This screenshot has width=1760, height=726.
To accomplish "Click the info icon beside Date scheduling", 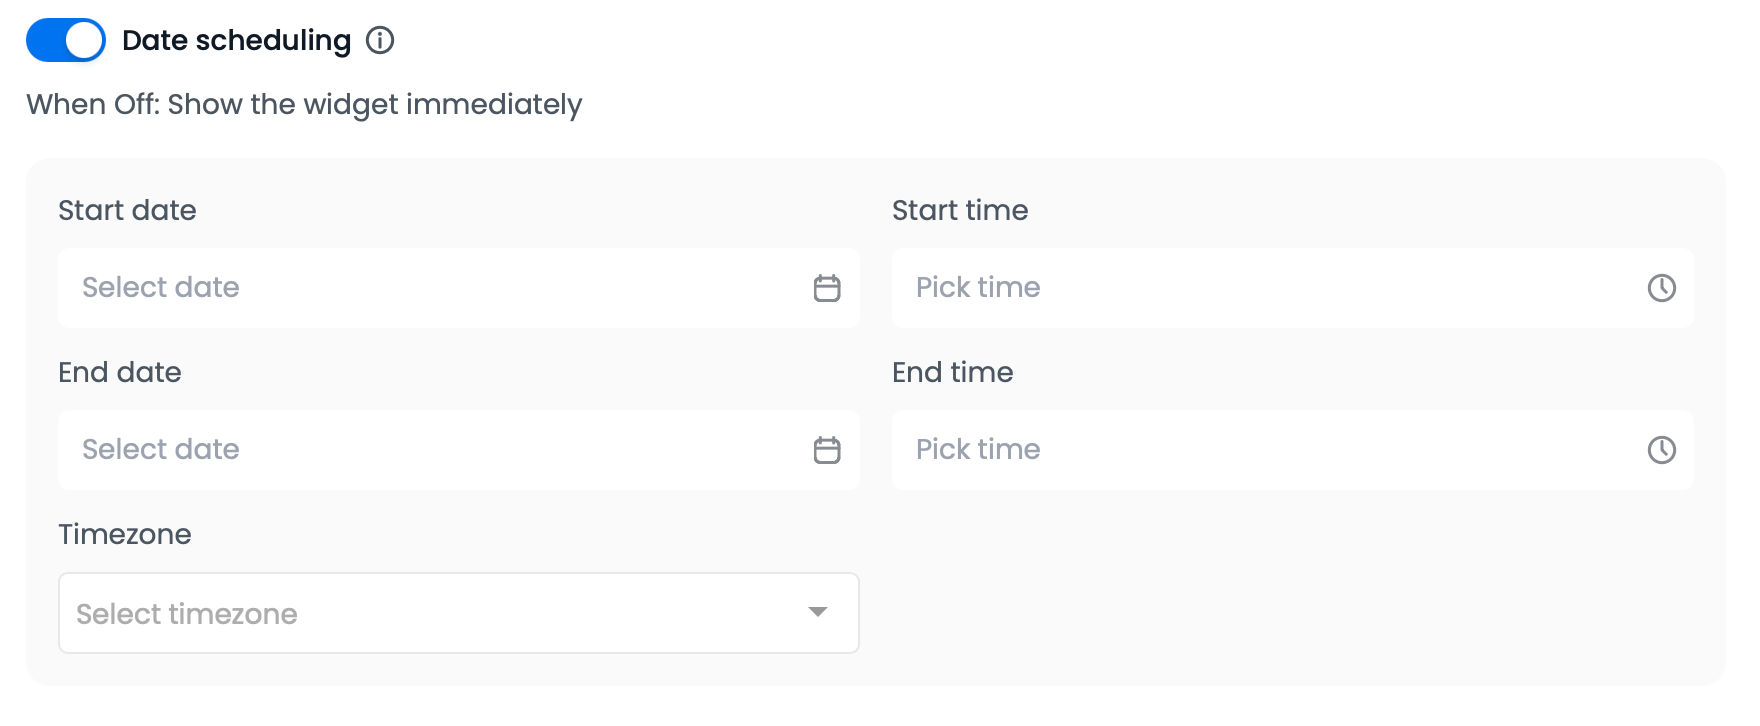I will coord(380,41).
